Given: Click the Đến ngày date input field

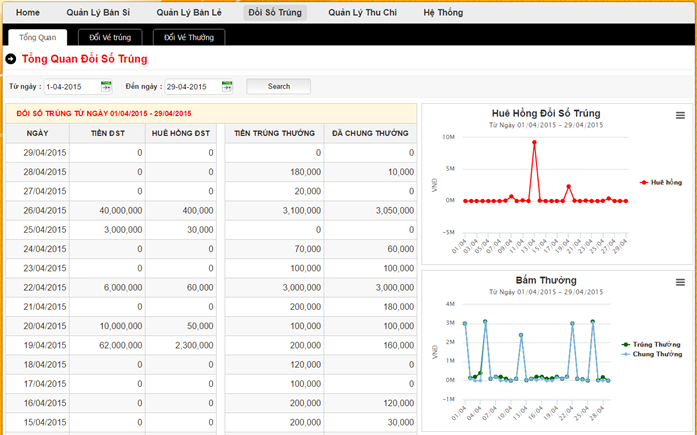Looking at the screenshot, I should tap(192, 87).
